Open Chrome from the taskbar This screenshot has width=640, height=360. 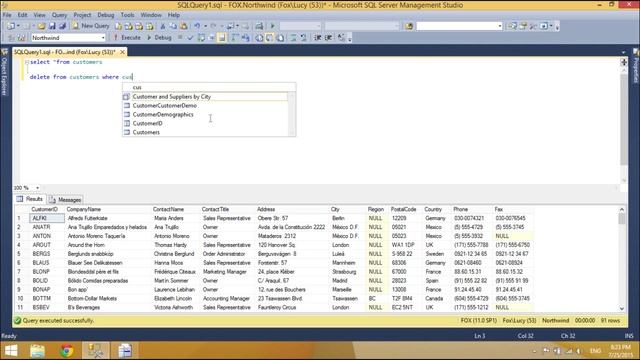coord(67,351)
